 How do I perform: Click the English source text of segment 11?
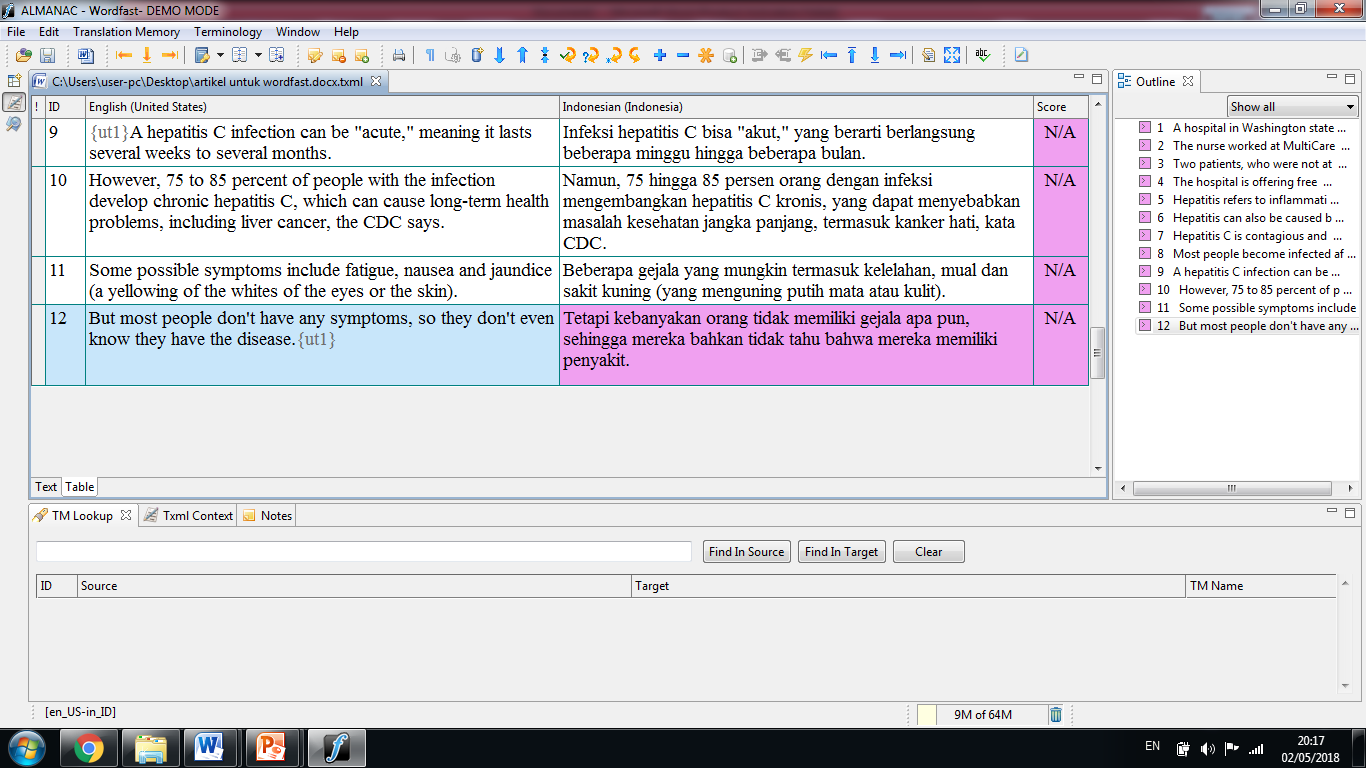tap(320, 281)
